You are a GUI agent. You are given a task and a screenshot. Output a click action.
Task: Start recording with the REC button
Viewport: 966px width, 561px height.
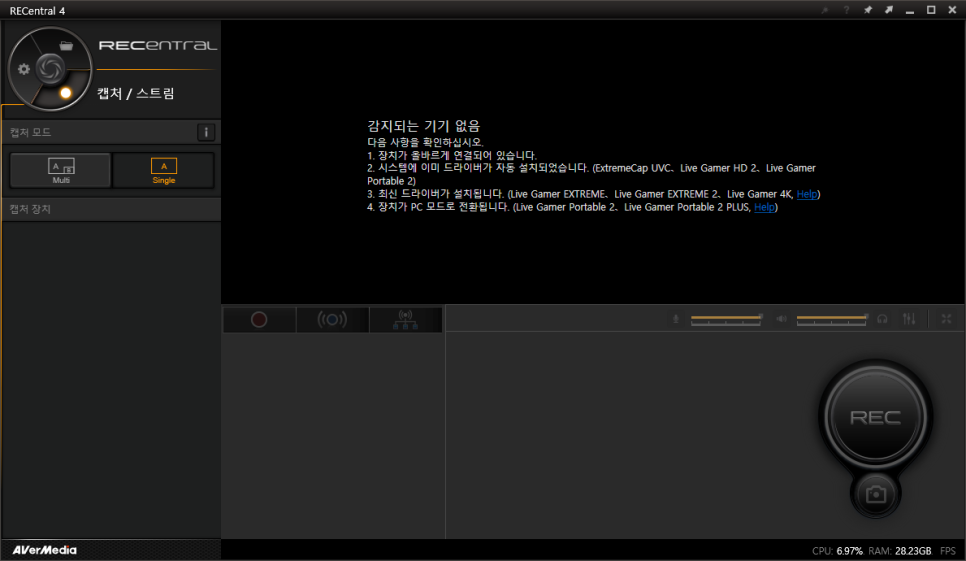875,418
